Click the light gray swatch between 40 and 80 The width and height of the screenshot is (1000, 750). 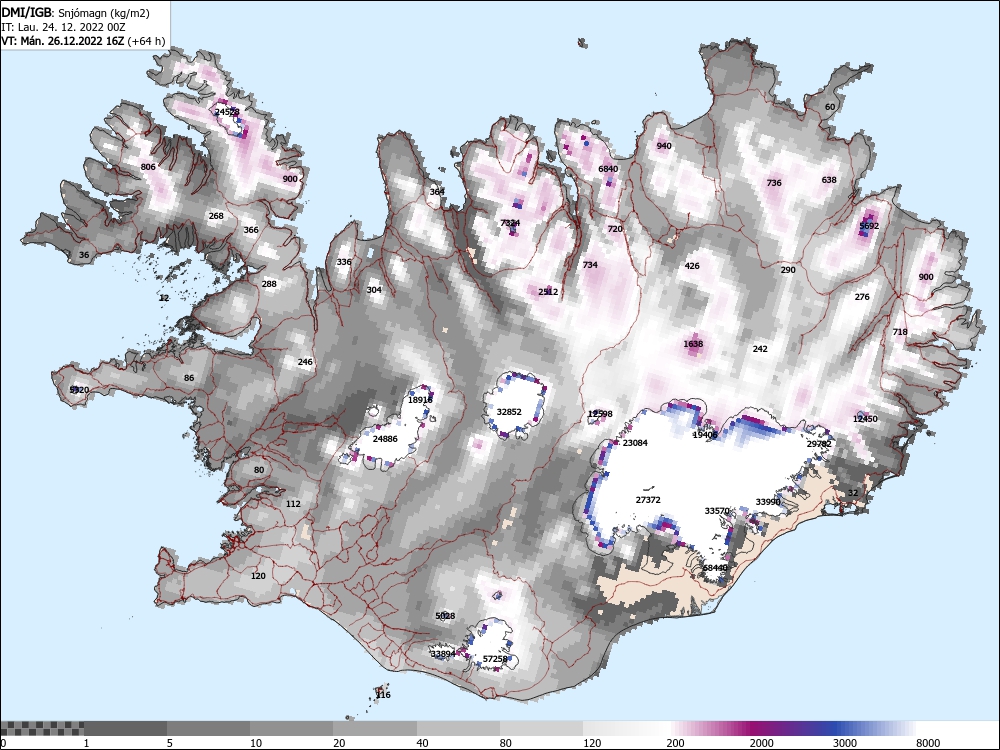pyautogui.click(x=459, y=728)
